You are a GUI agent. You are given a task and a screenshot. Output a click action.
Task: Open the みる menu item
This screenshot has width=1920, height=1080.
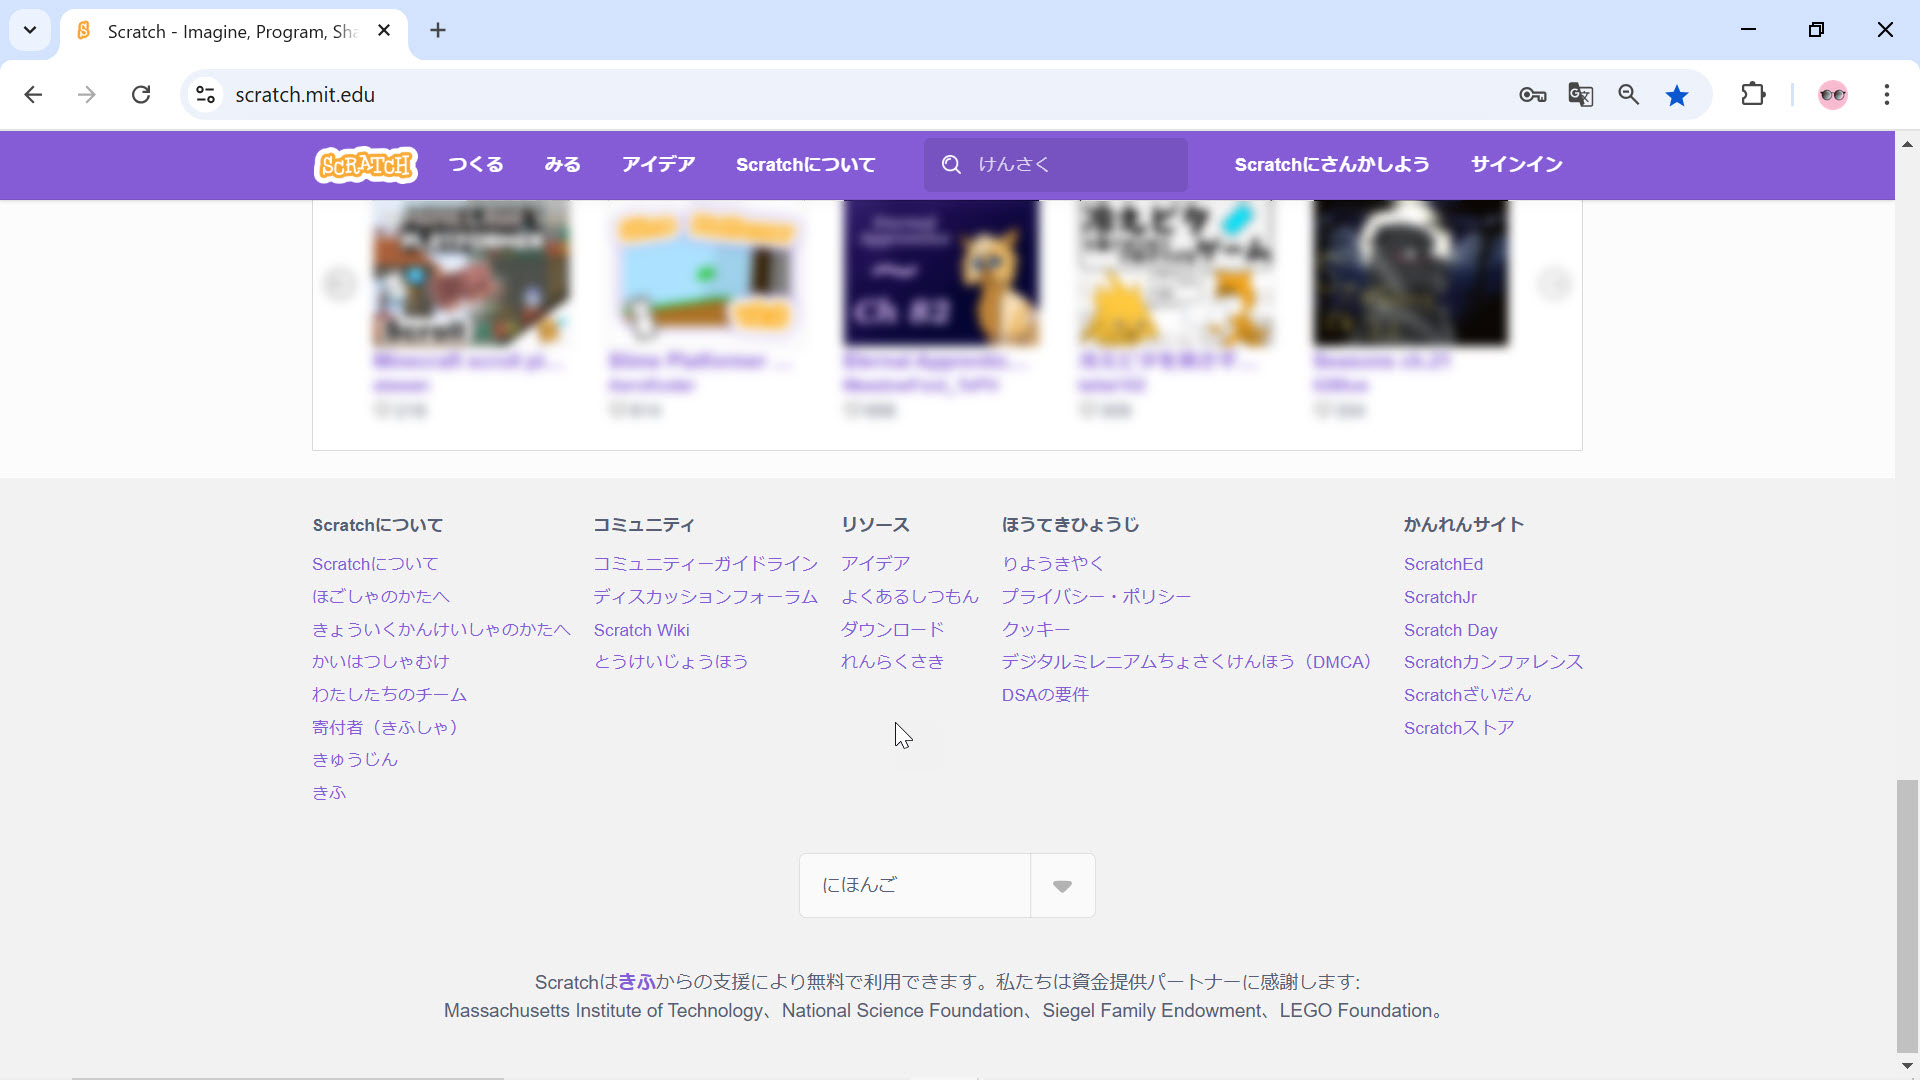tap(562, 165)
